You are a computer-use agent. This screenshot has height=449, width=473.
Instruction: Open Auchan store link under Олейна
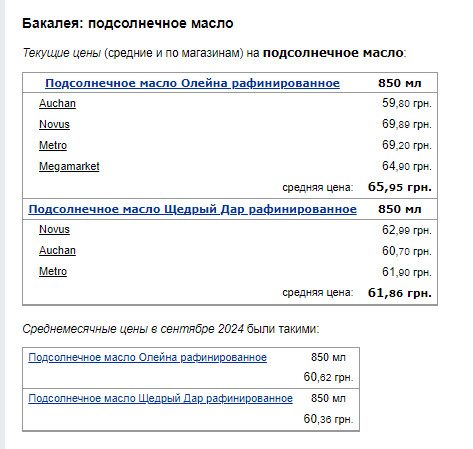click(x=57, y=104)
